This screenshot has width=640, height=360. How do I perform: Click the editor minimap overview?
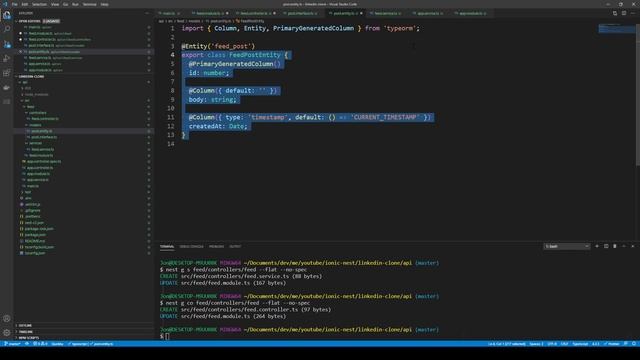coord(617,29)
